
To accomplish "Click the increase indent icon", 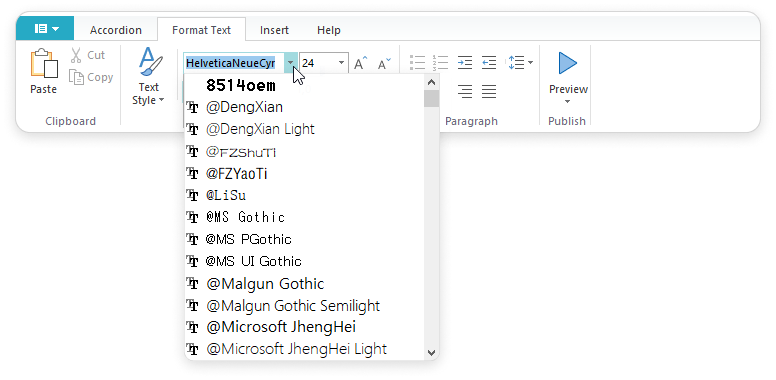I will point(465,63).
